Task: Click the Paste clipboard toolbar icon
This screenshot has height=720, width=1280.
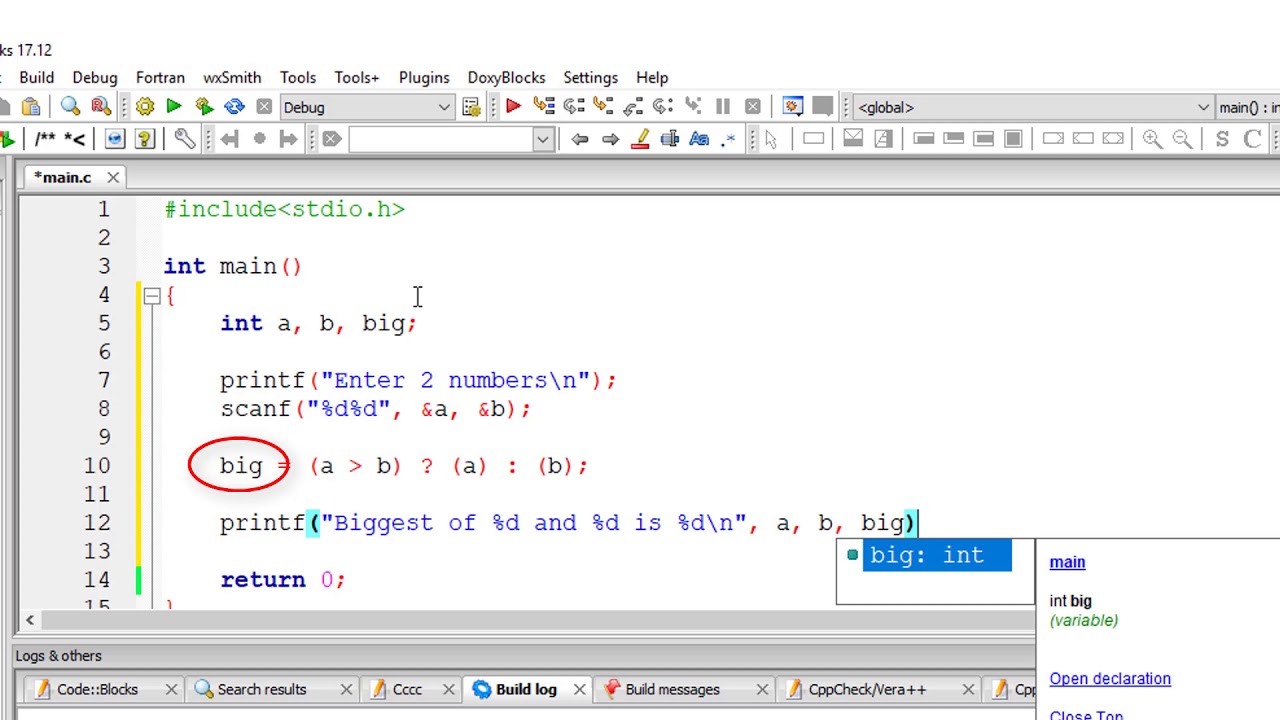Action: pos(31,107)
